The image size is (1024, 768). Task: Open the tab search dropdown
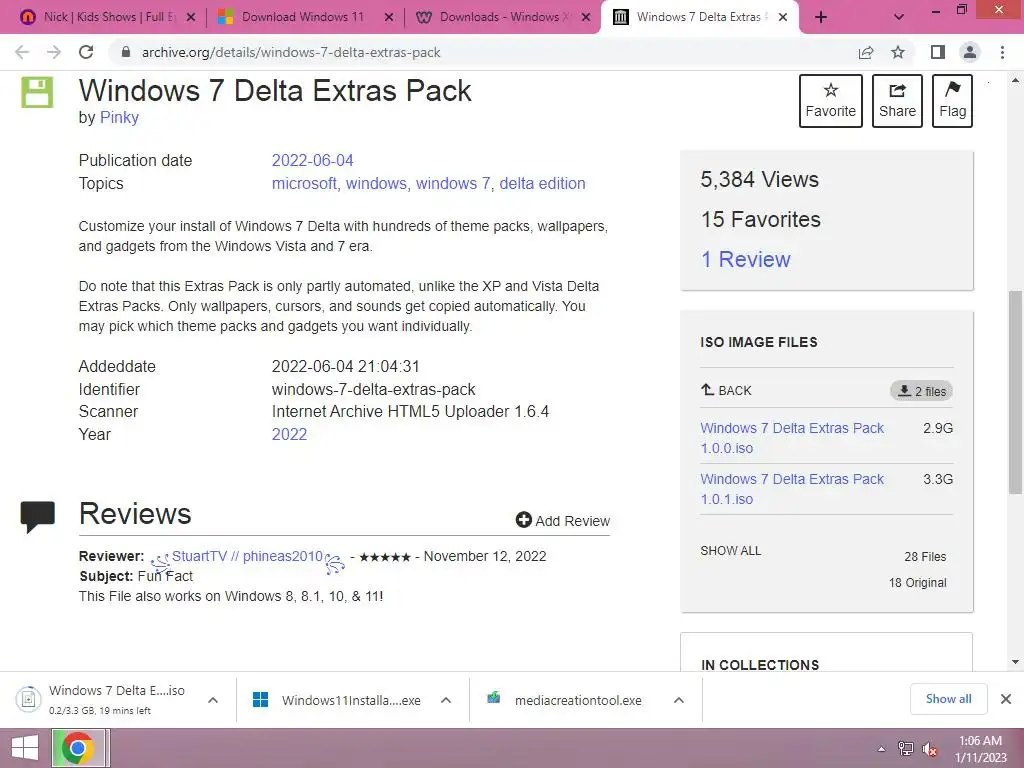(899, 17)
